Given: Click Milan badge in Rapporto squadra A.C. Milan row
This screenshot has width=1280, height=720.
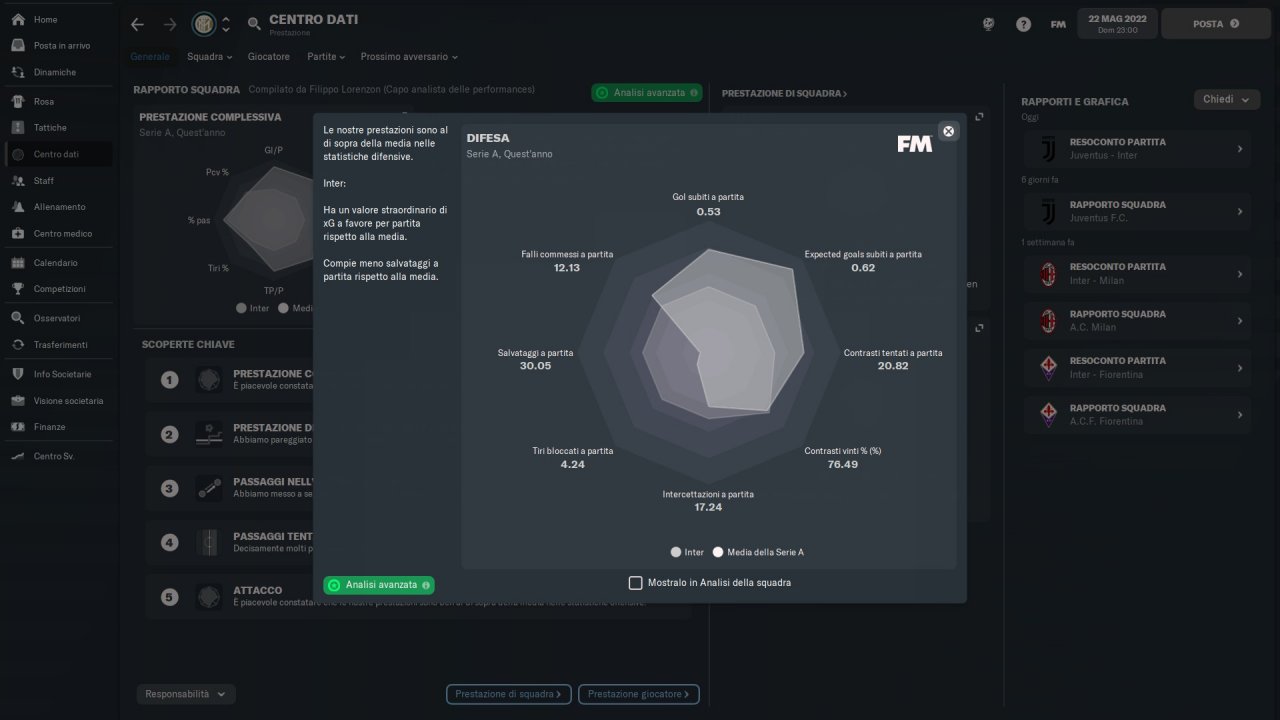Looking at the screenshot, I should tap(1048, 321).
